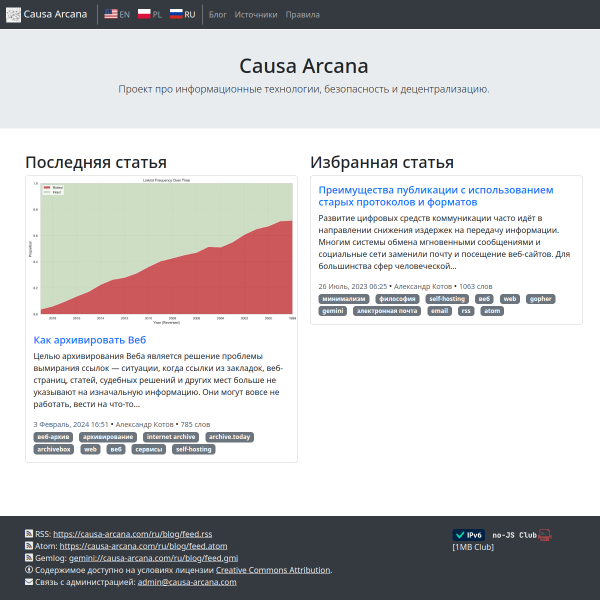The image size is (600, 600).
Task: Click the IPv6 badge
Action: [468, 535]
